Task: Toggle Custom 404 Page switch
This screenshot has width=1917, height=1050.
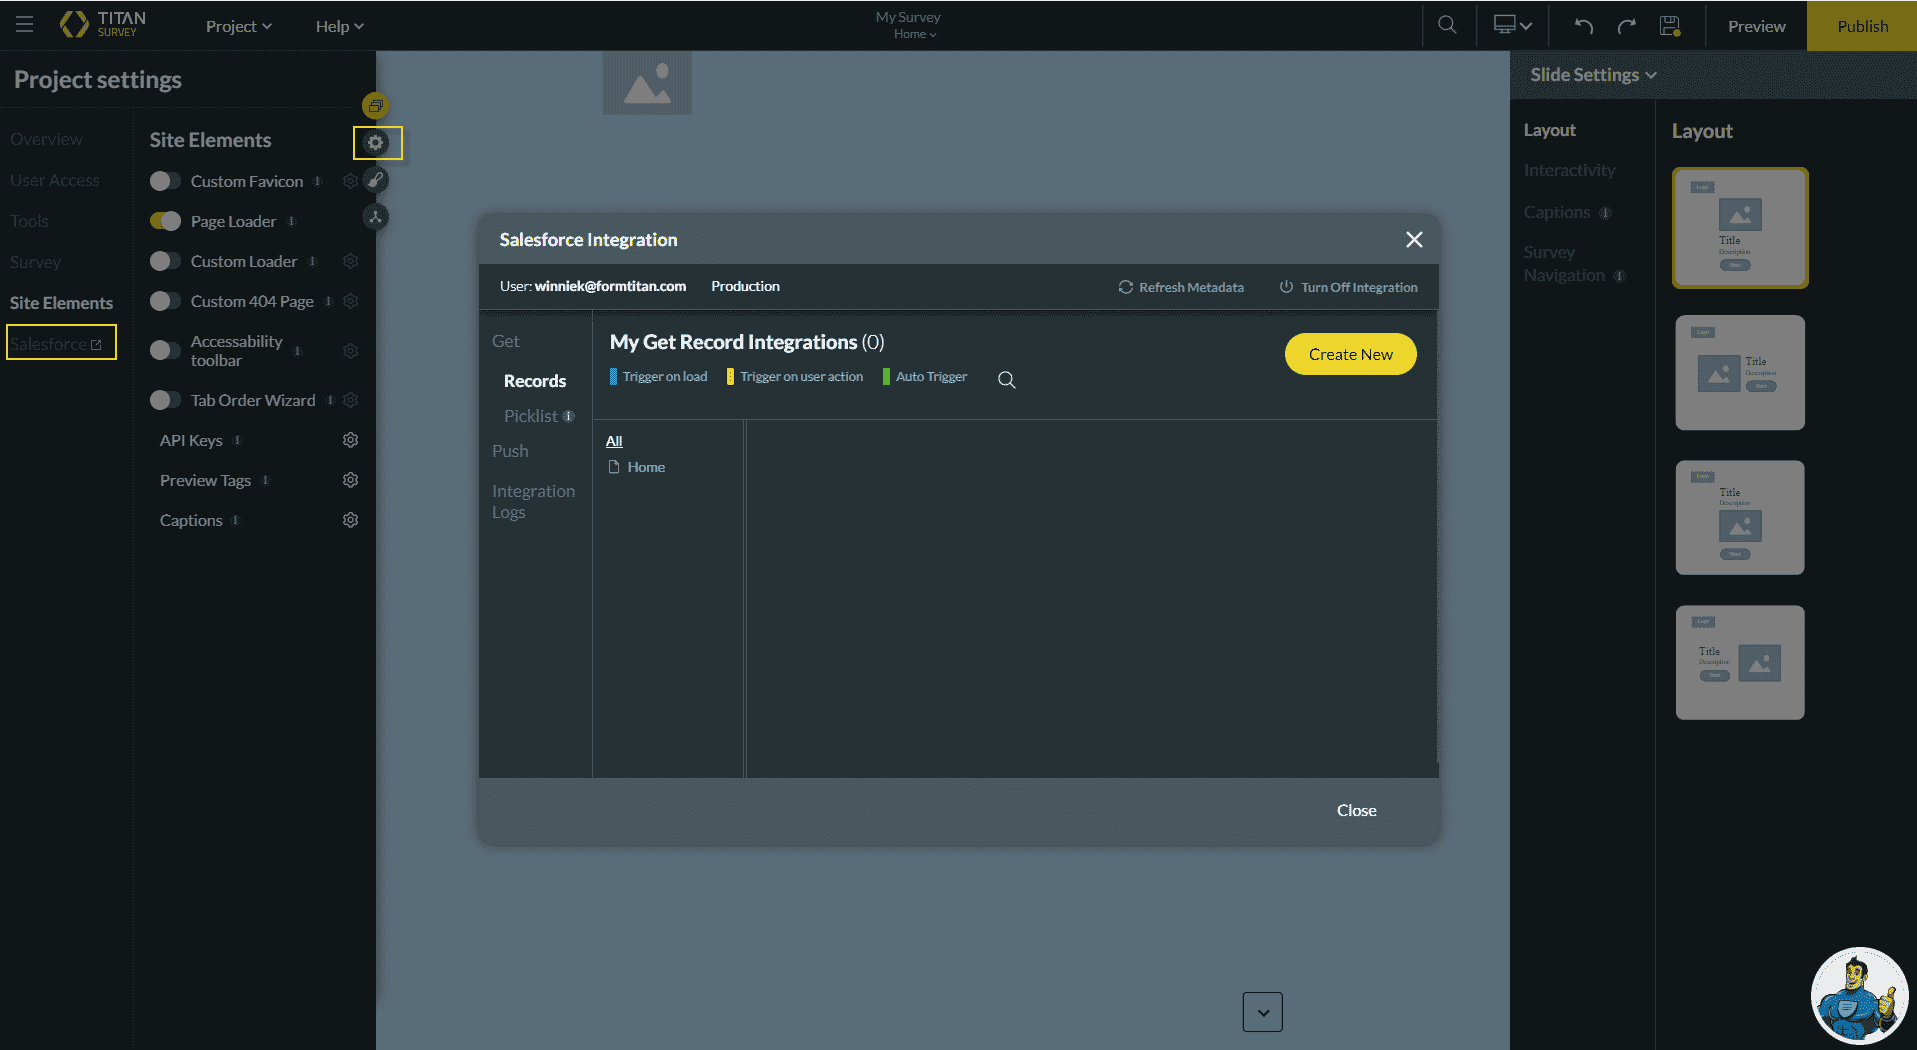Action: point(165,301)
